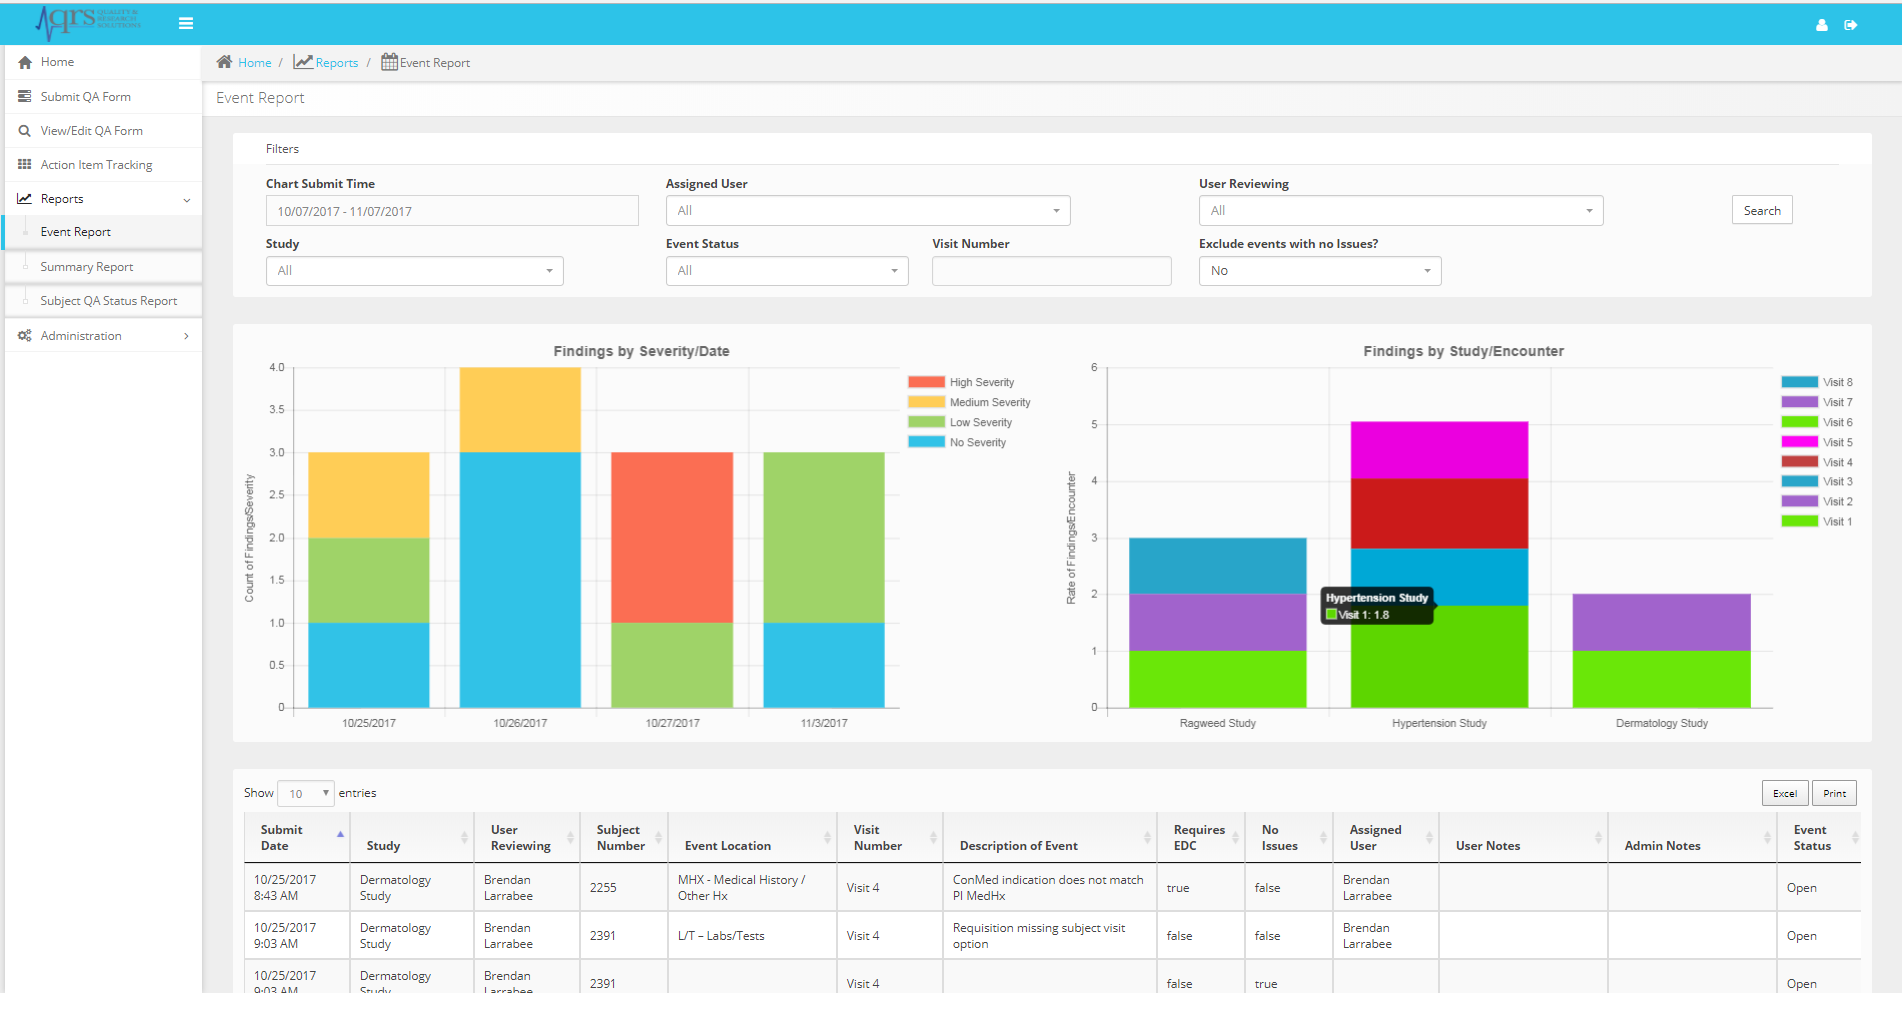Image resolution: width=1902 pixels, height=1016 pixels.
Task: Select Action Item Tracking in sidebar
Action: [96, 165]
